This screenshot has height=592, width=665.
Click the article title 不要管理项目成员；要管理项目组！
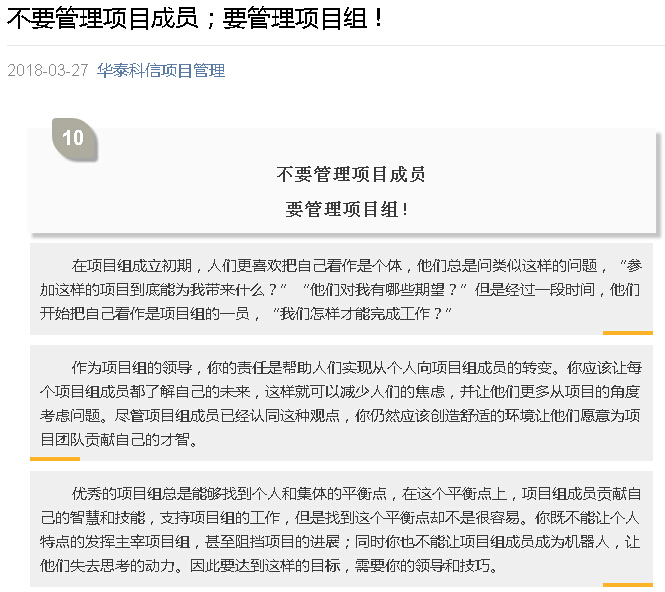[196, 19]
